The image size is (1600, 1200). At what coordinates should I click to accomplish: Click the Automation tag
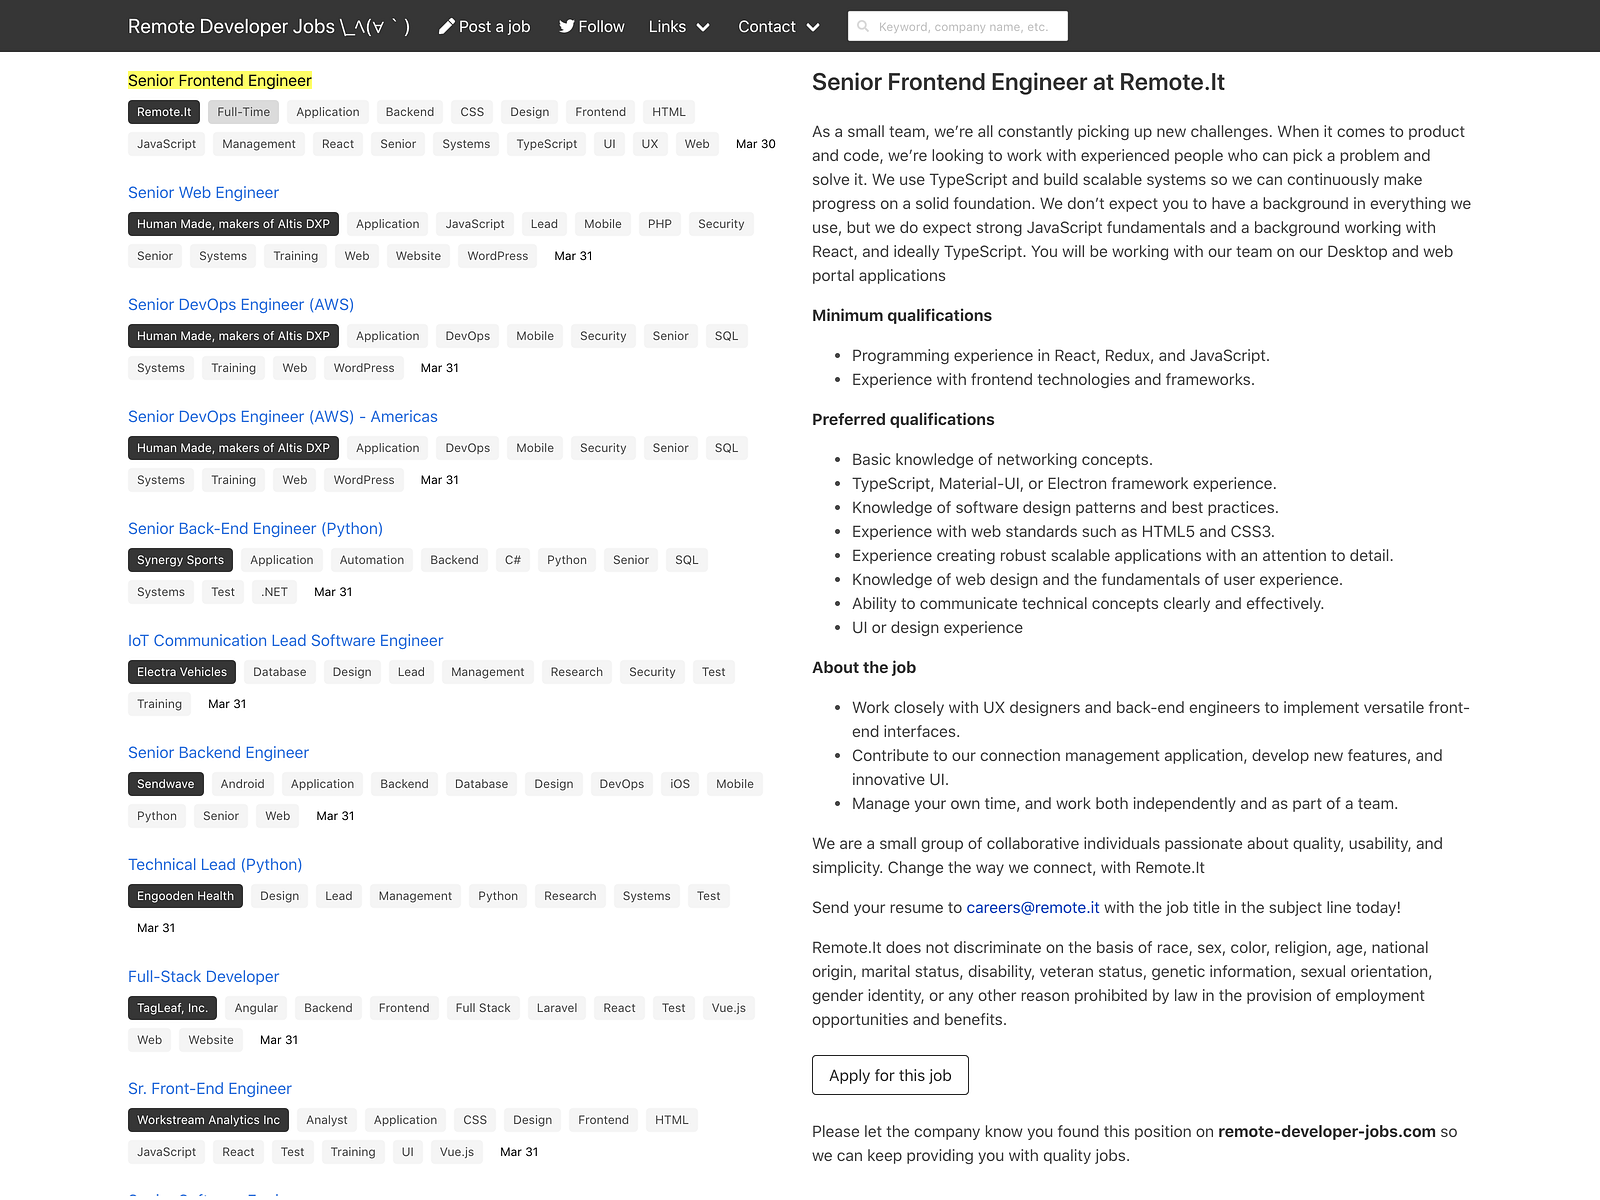[x=372, y=560]
